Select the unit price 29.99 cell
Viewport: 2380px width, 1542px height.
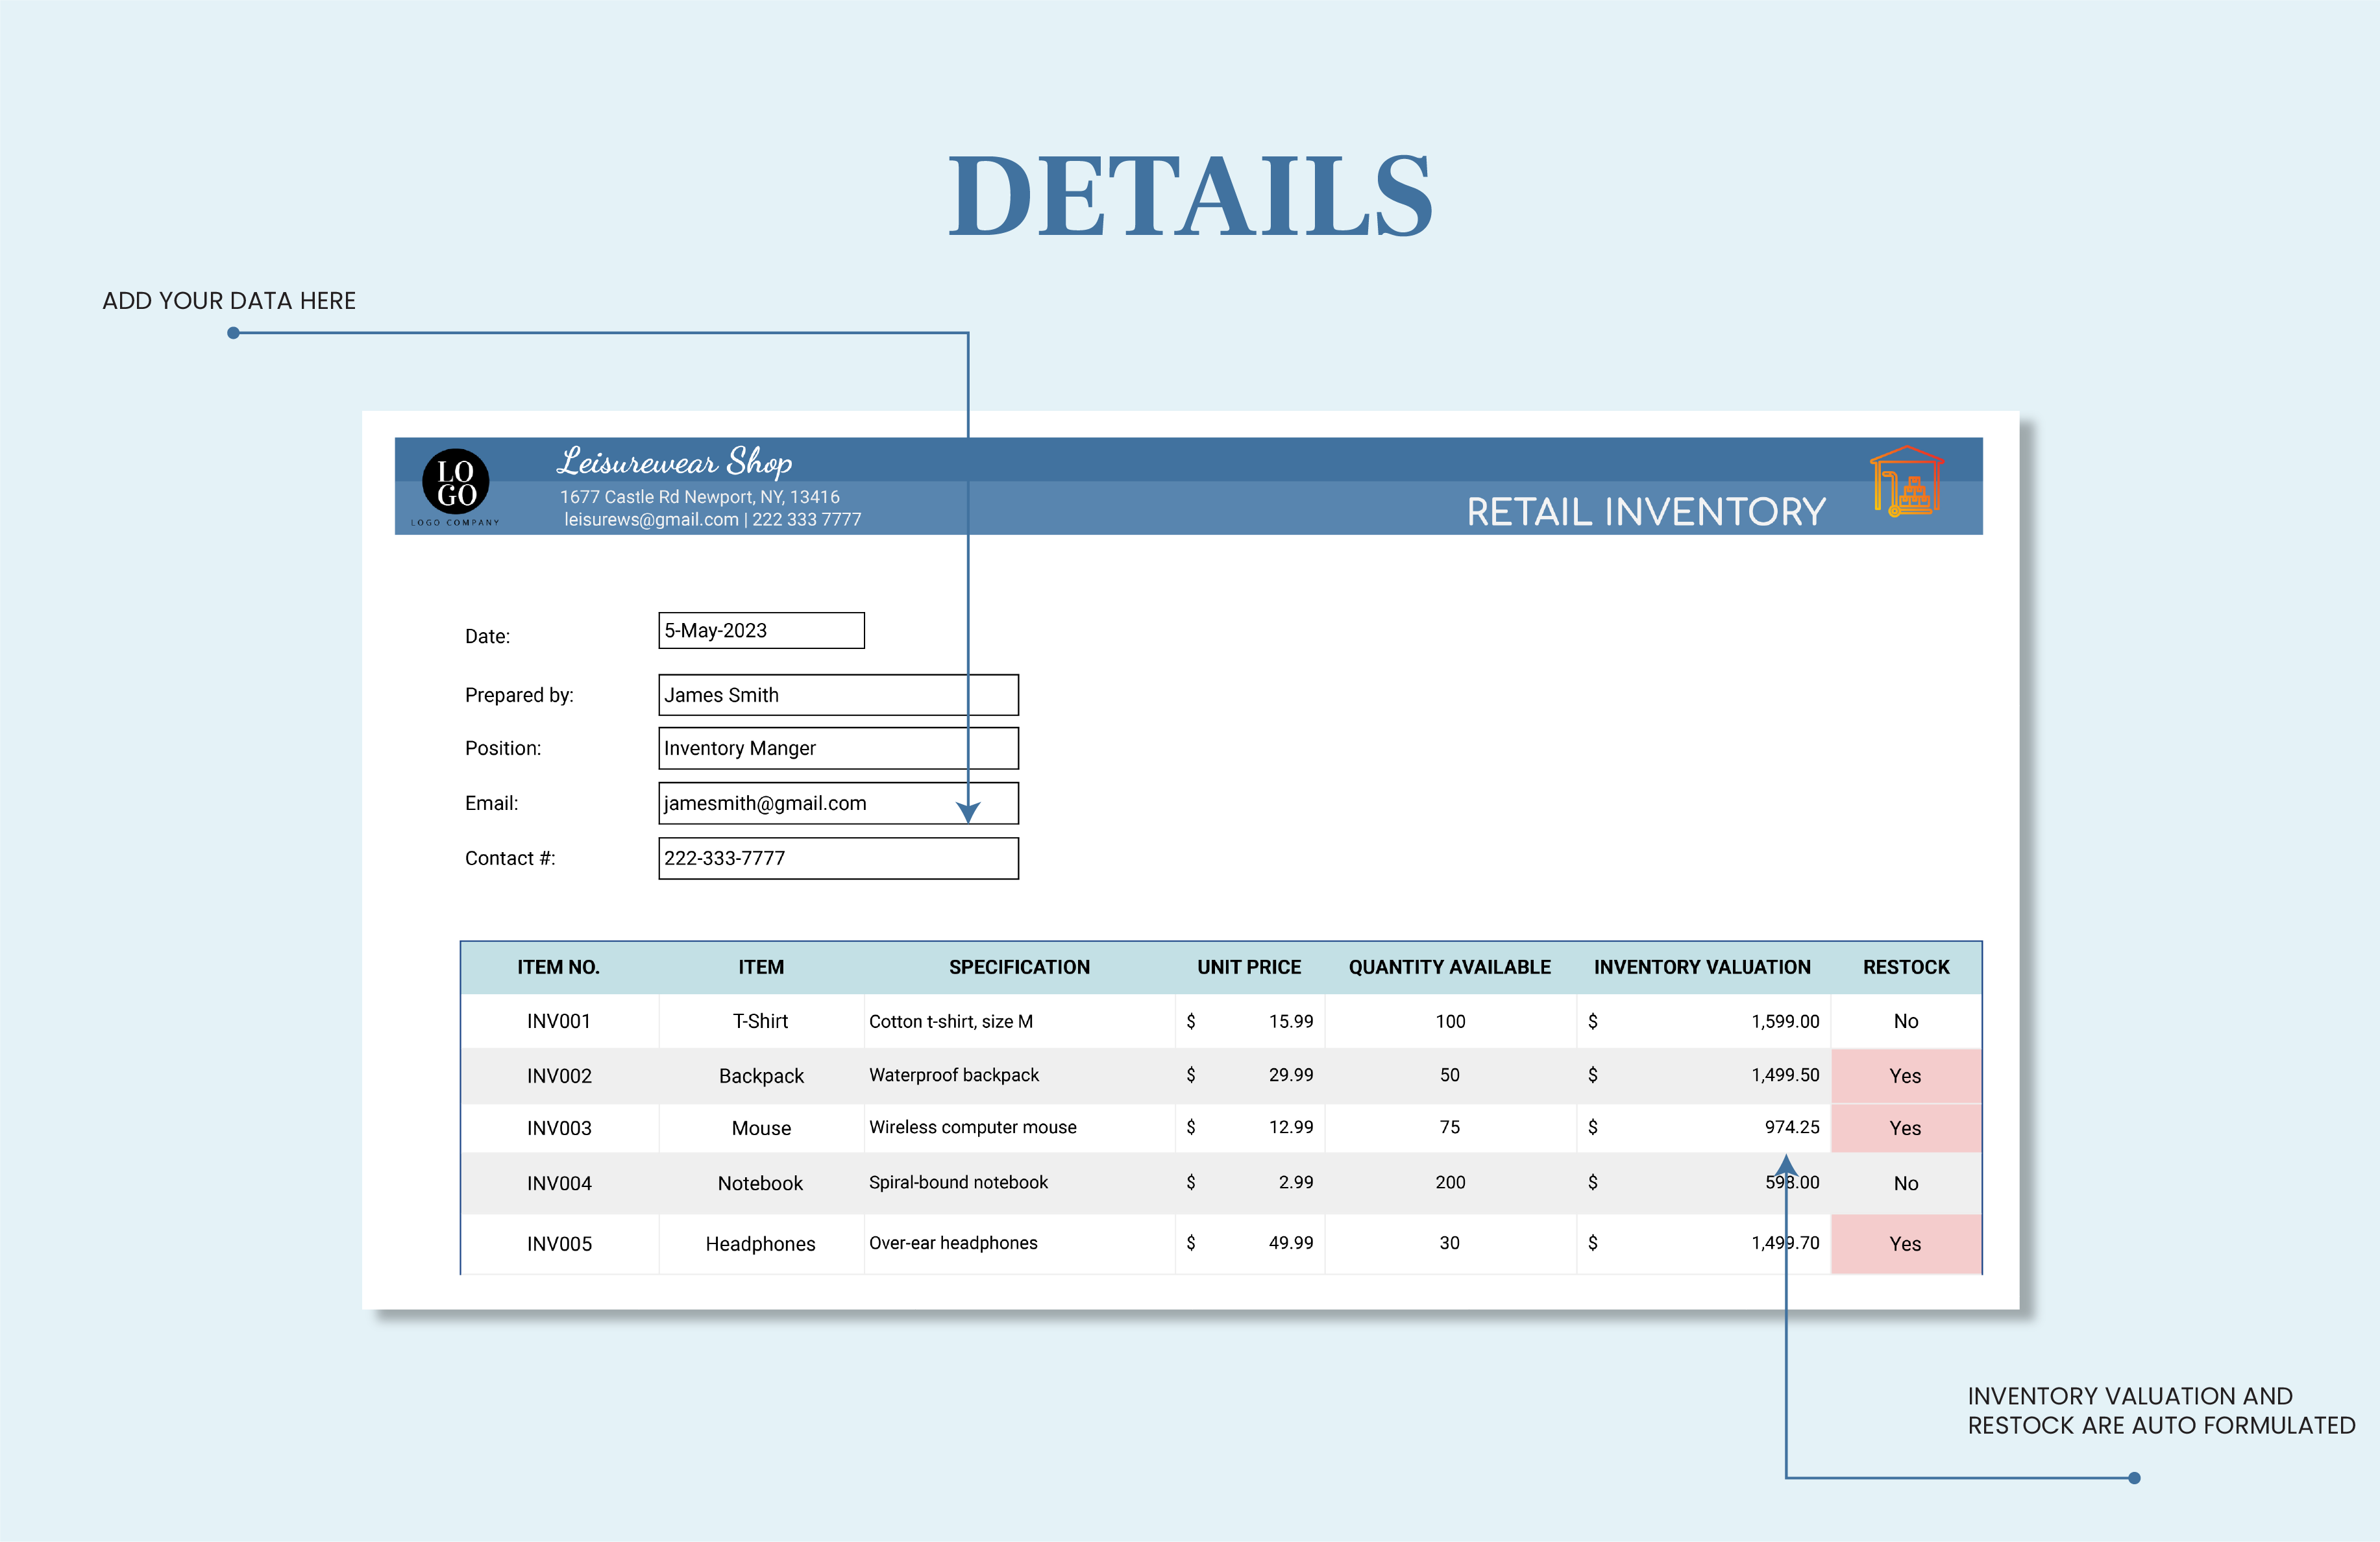(1250, 1076)
